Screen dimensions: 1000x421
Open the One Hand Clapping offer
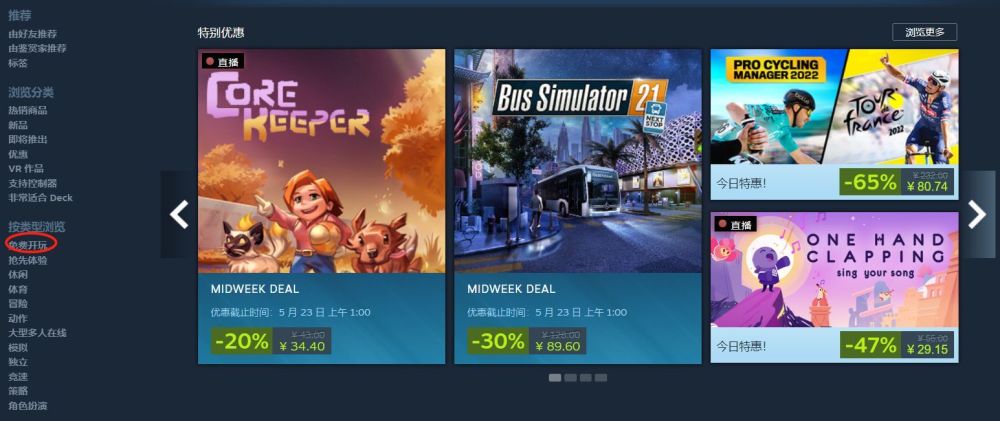click(834, 287)
